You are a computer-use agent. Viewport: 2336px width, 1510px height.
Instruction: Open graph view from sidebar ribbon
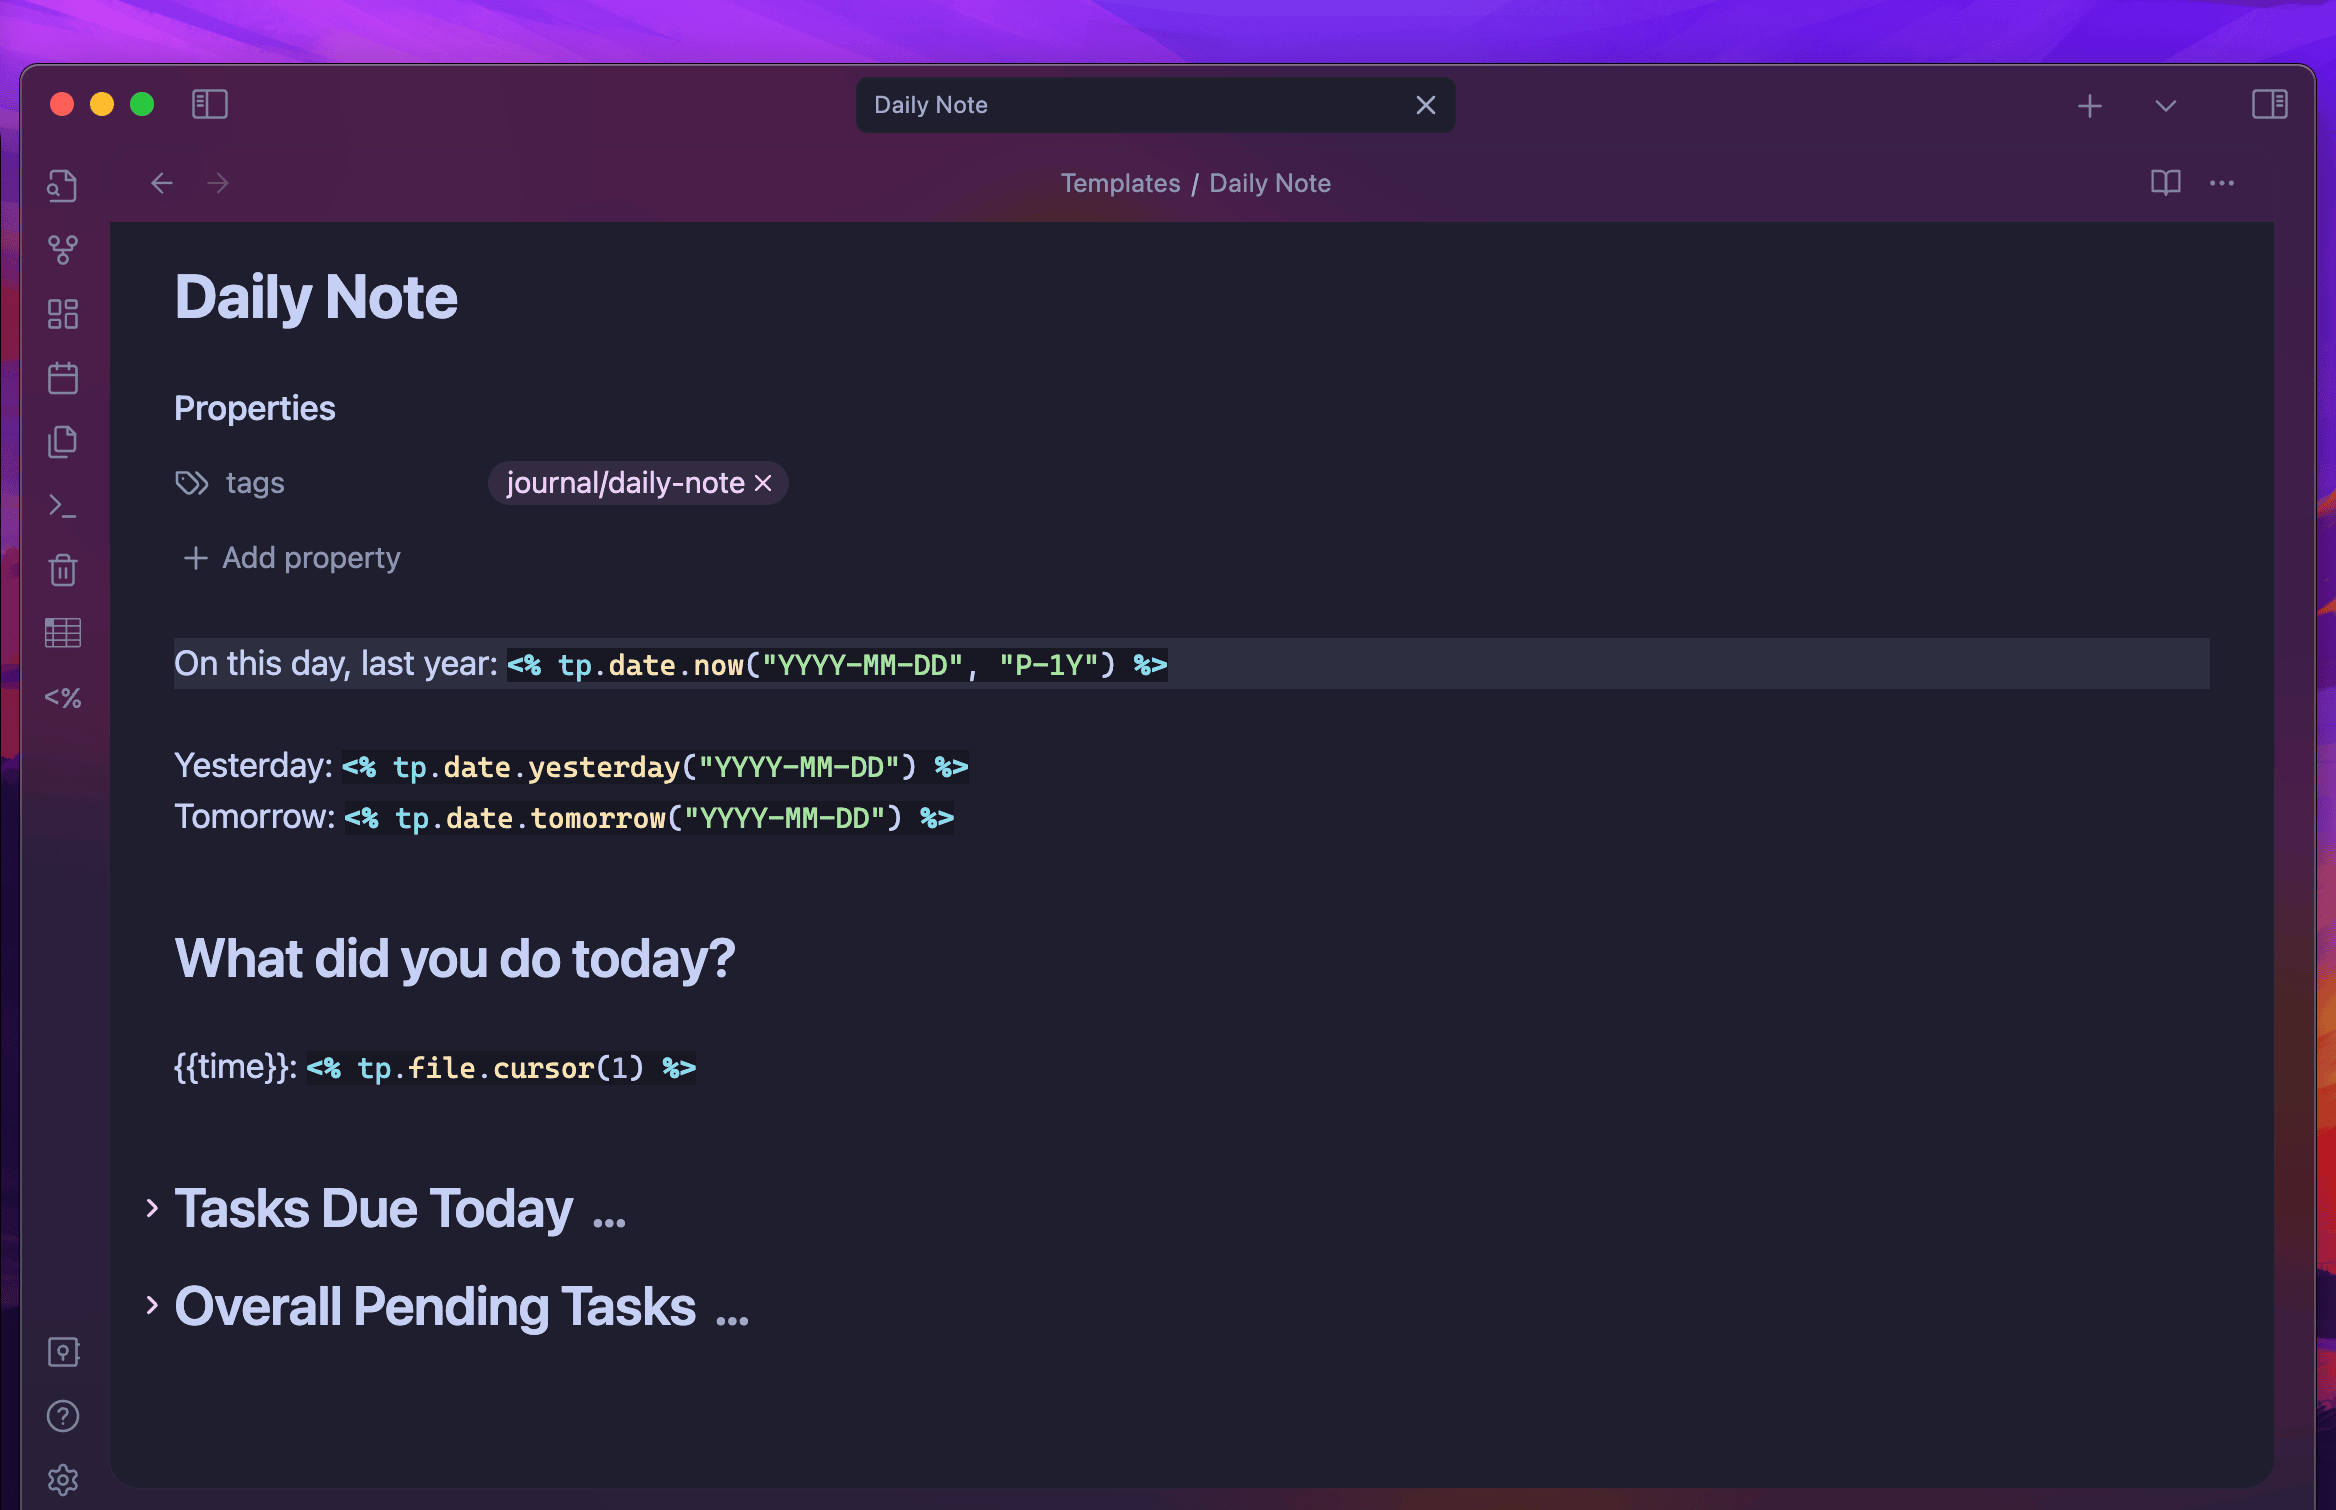tap(63, 250)
